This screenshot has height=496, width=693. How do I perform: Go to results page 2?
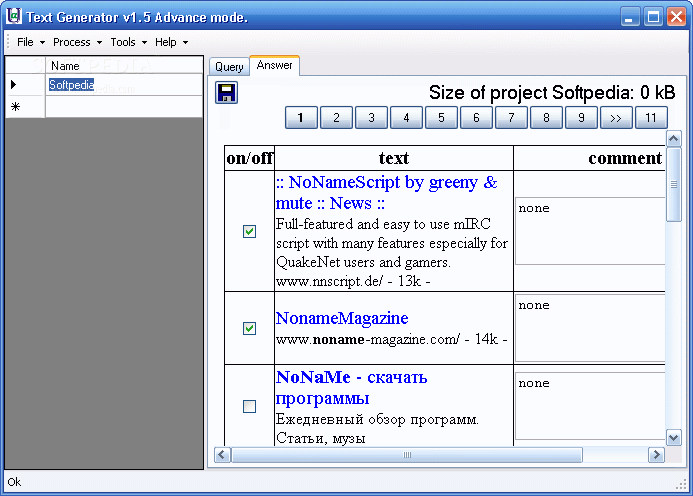click(x=336, y=118)
